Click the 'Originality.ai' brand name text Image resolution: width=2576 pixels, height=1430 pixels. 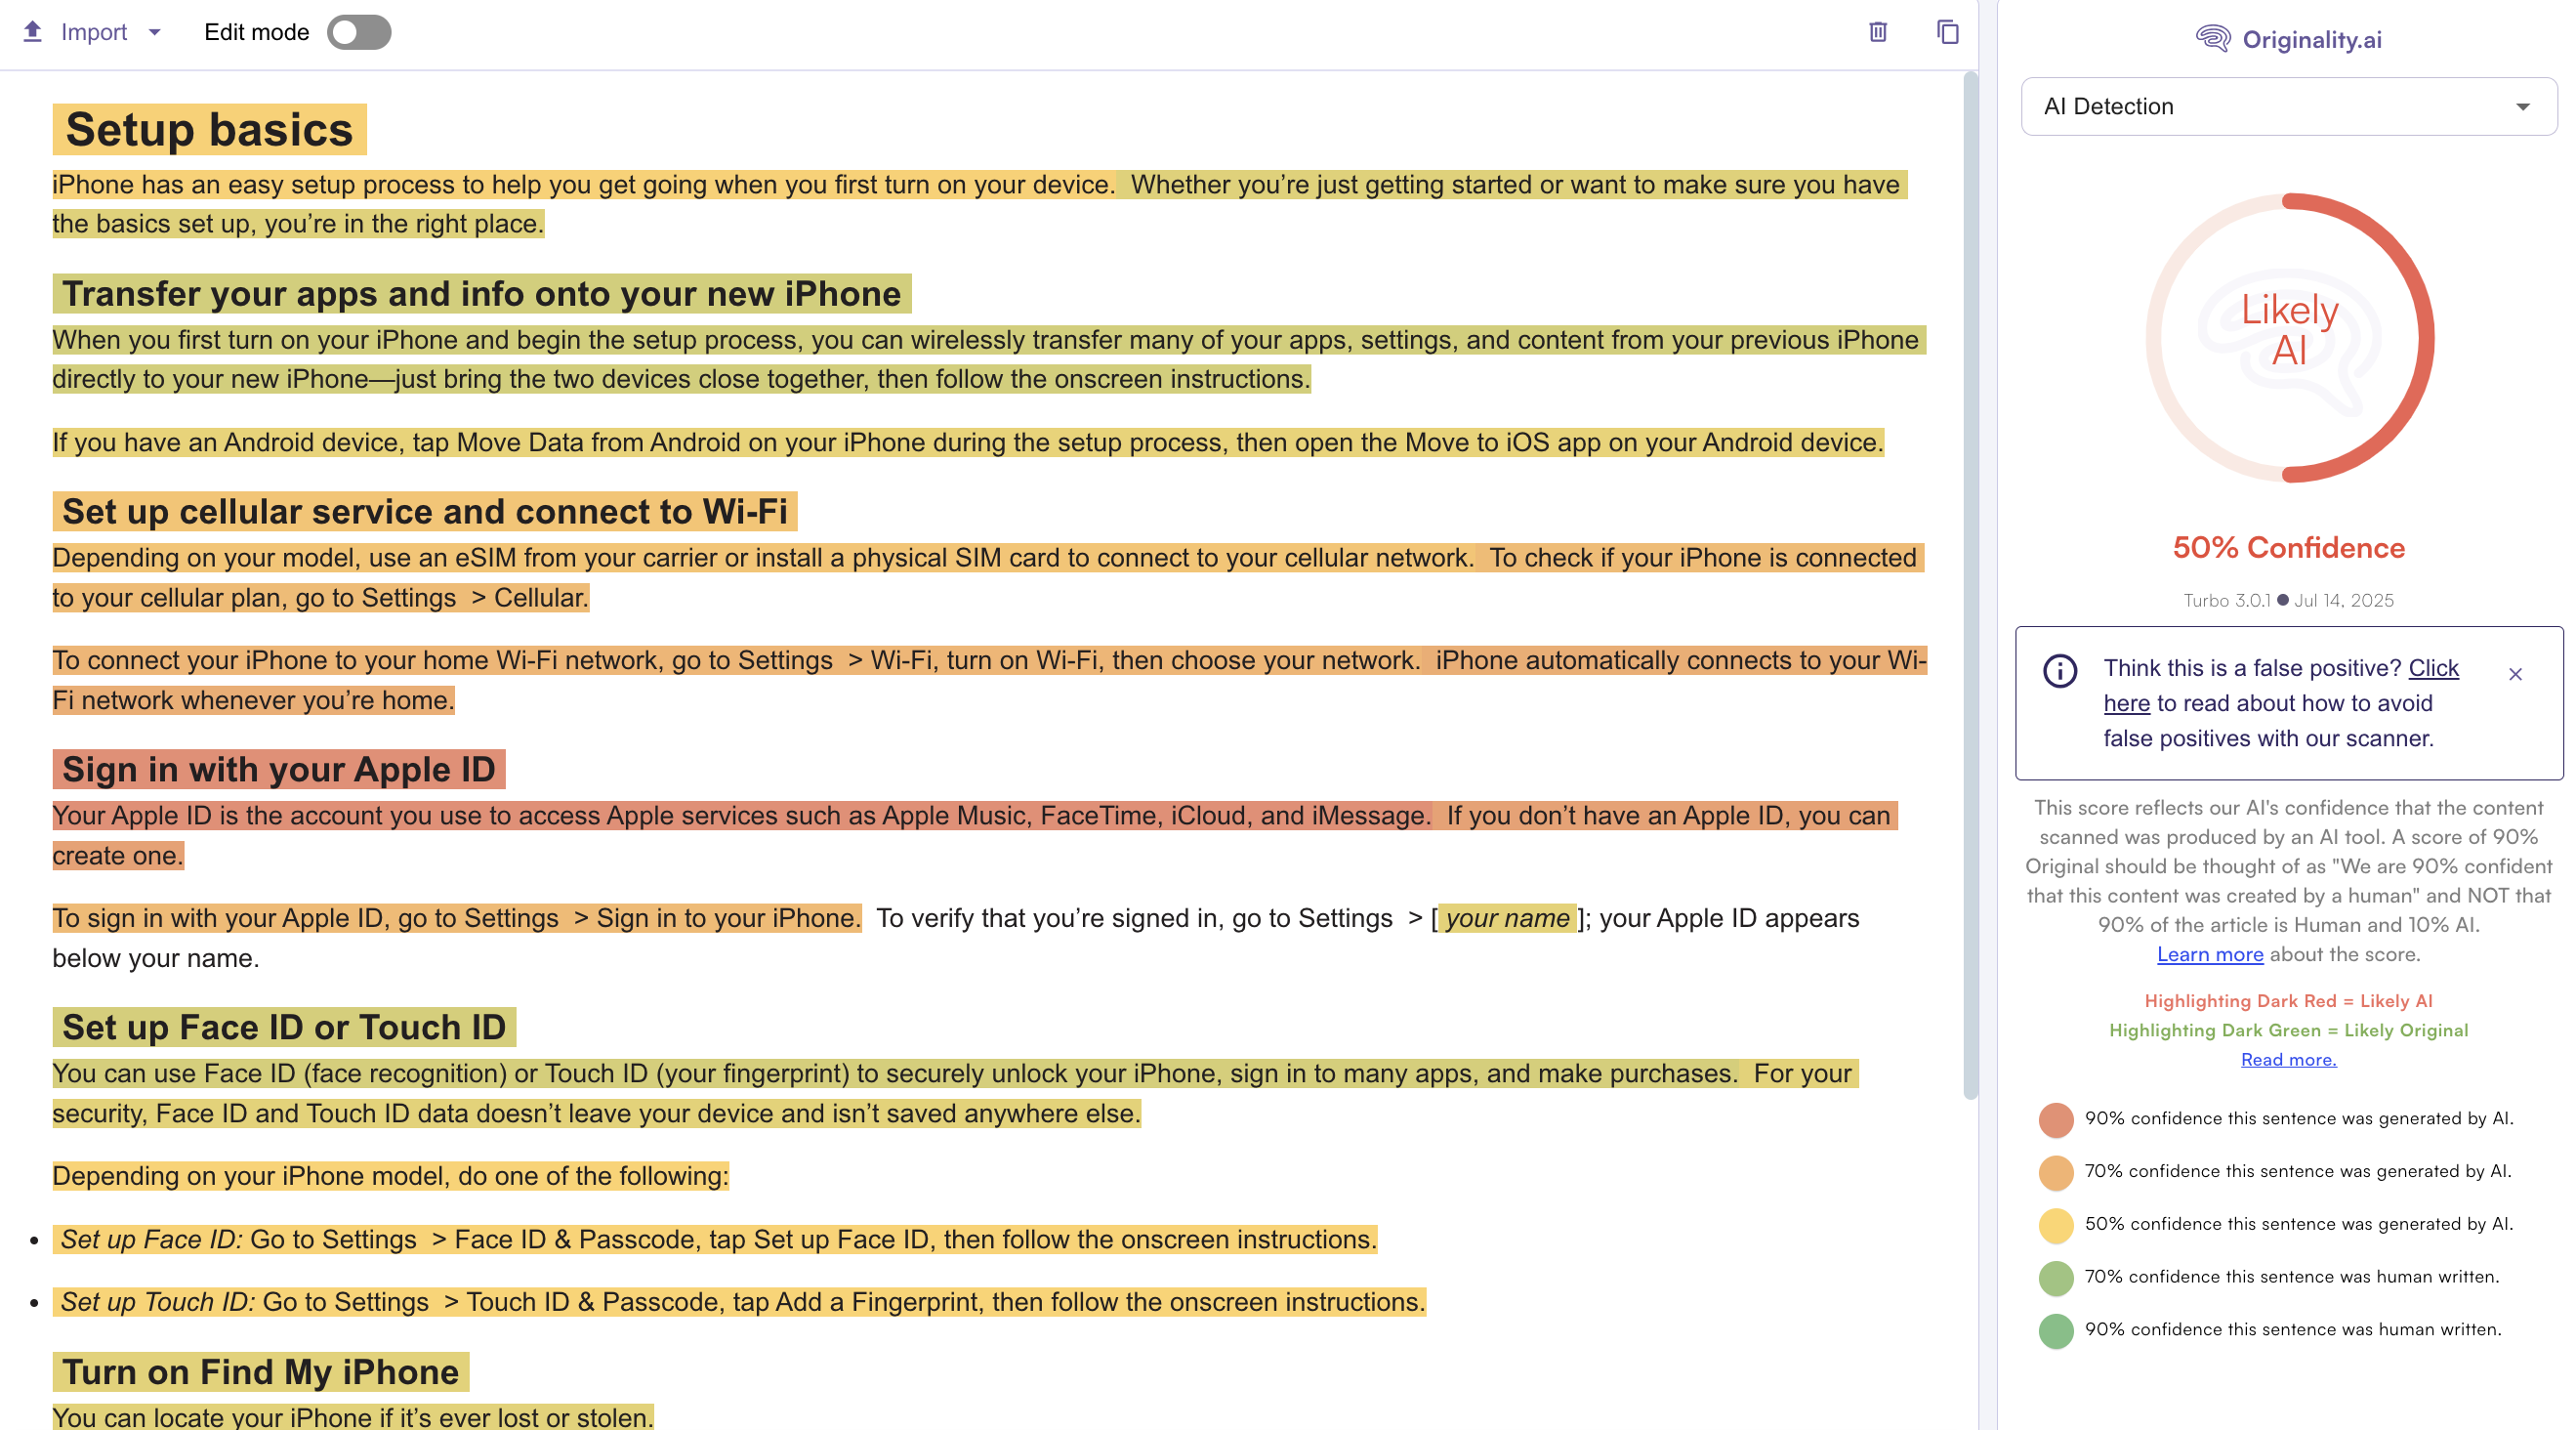[2311, 39]
